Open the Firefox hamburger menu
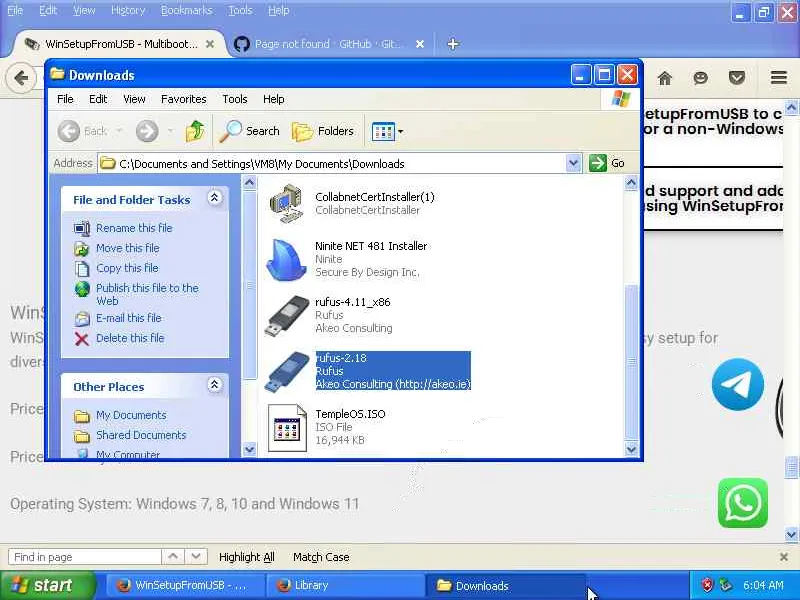This screenshot has height=600, width=800. point(779,78)
